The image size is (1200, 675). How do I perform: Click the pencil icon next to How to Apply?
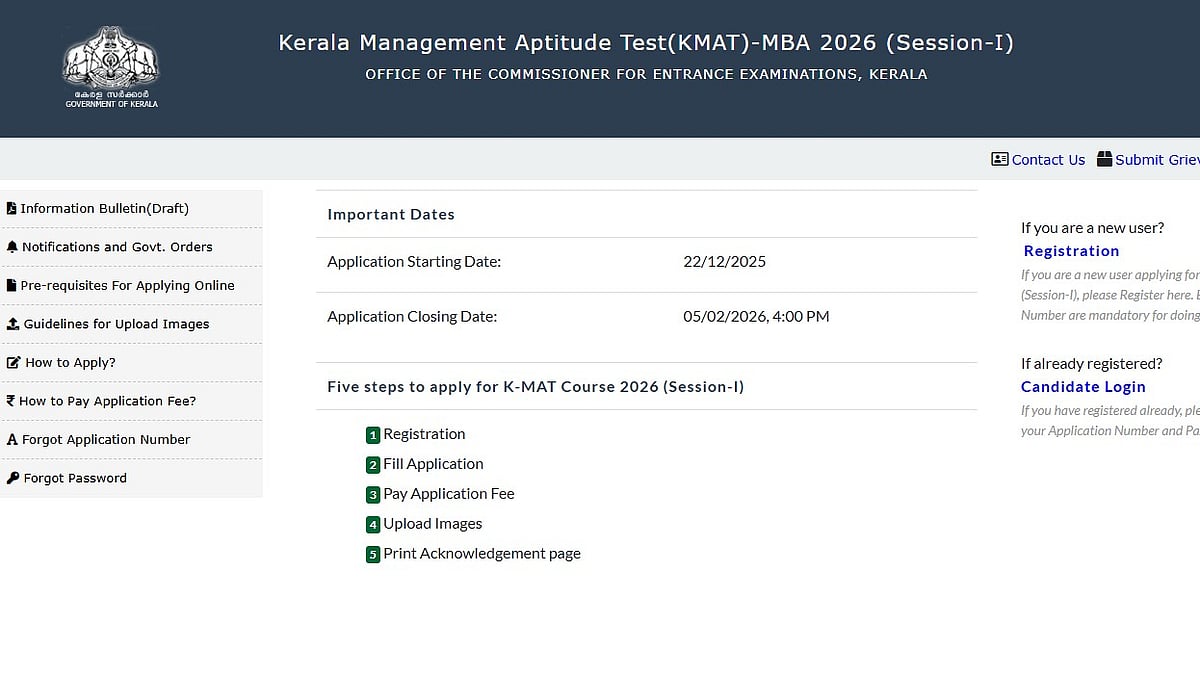tap(12, 362)
